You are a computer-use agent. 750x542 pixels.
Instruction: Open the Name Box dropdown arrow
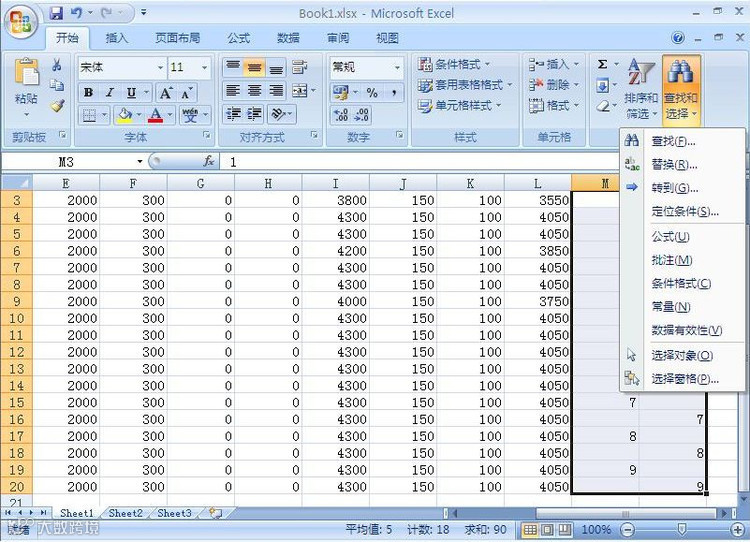(x=140, y=161)
